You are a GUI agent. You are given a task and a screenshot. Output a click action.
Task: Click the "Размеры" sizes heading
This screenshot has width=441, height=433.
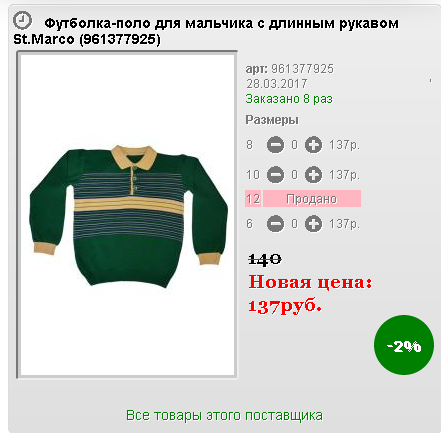tap(272, 120)
